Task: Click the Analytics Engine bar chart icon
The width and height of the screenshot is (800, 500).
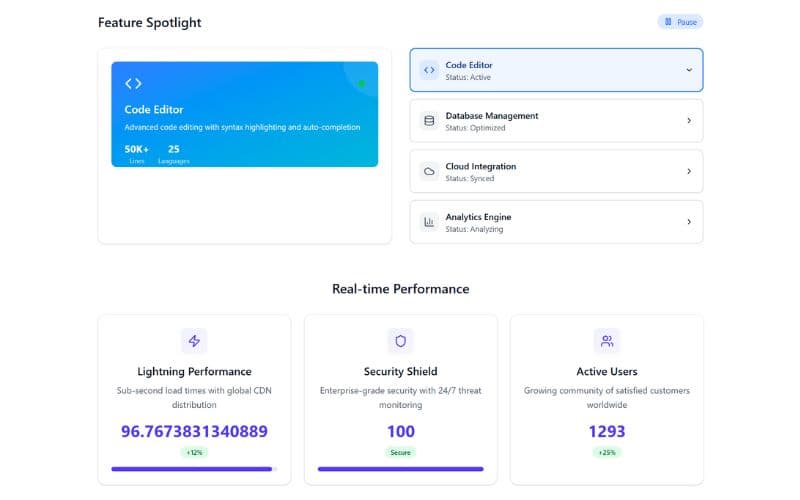Action: point(429,222)
